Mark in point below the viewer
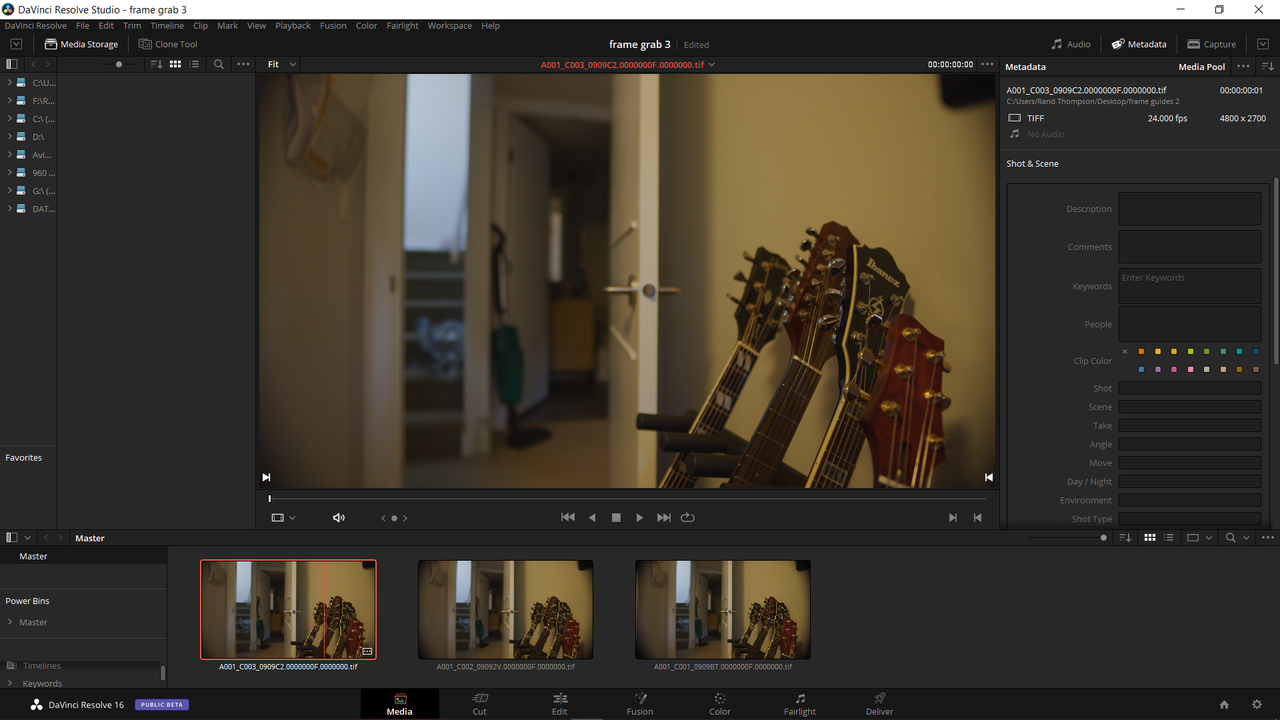Screen dimensions: 1280x720 (952, 518)
